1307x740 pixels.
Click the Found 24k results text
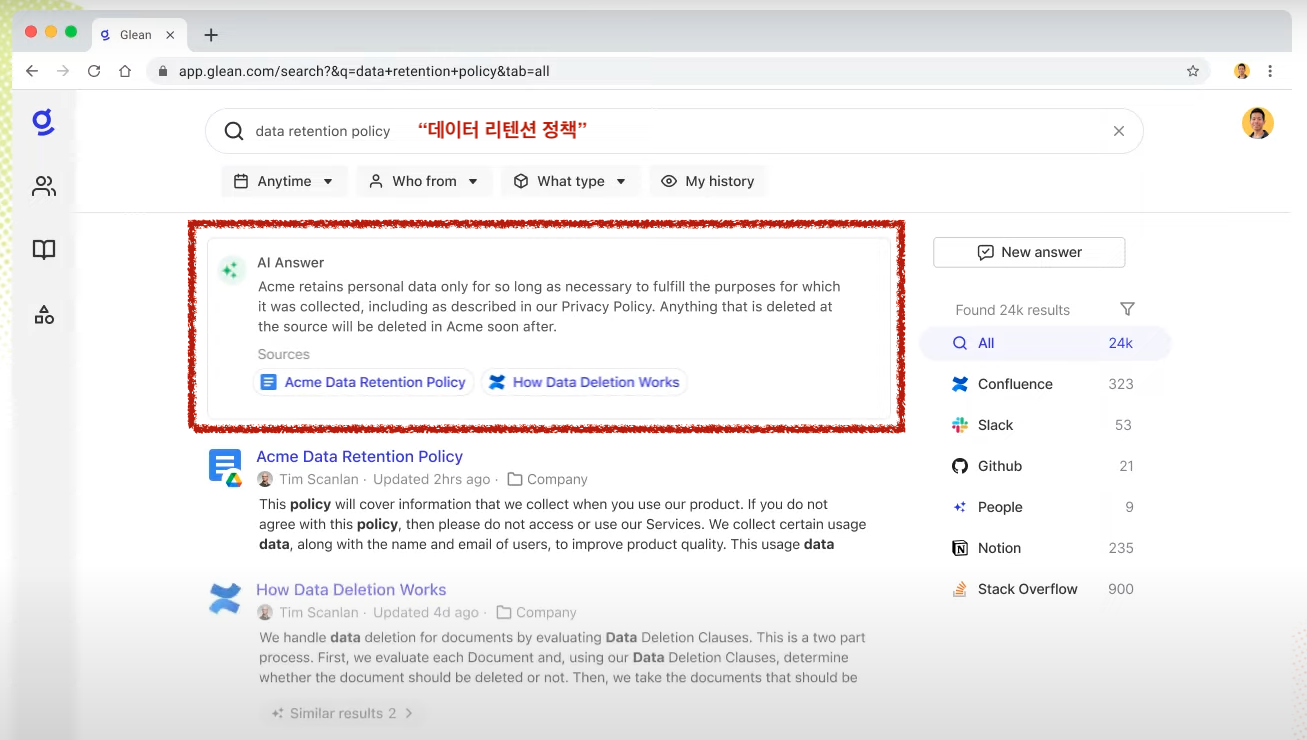[1012, 310]
